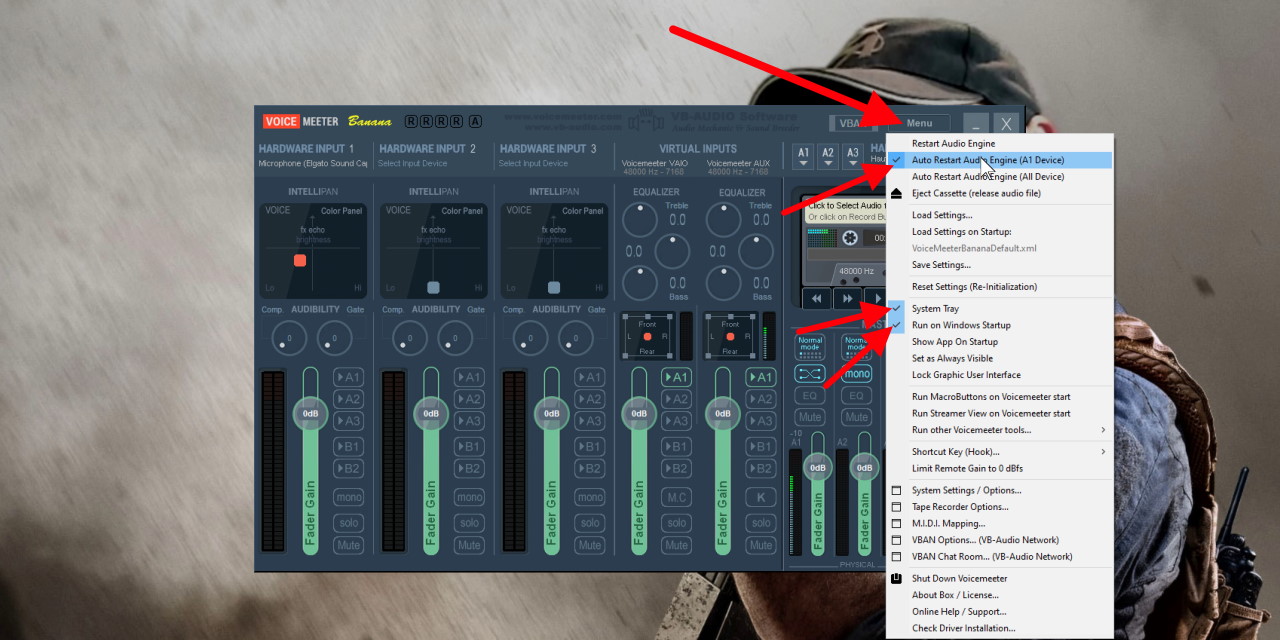Viewport: 1280px width, 640px height.
Task: Toggle Run on Windows Startup in the menu
Action: click(961, 324)
